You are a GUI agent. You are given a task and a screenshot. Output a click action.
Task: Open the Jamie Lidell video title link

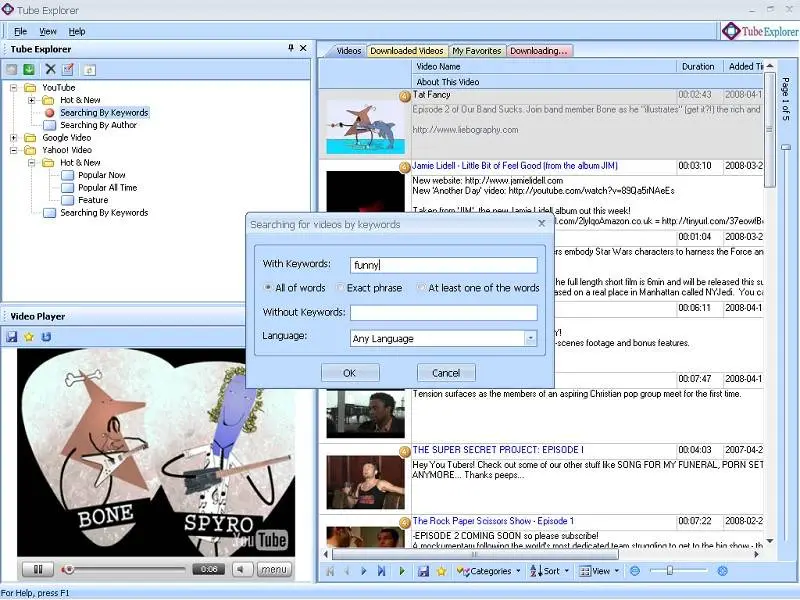(x=515, y=166)
